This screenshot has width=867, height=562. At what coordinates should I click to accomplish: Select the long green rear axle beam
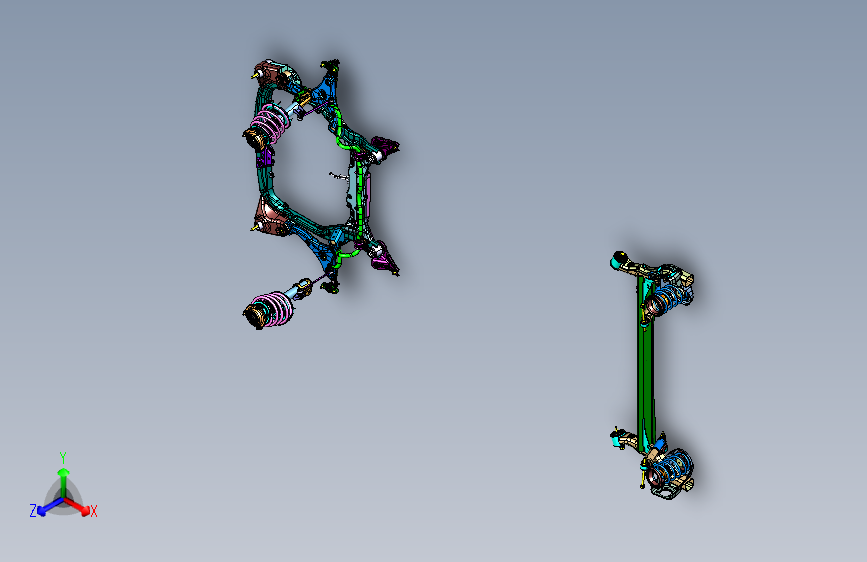tap(645, 362)
